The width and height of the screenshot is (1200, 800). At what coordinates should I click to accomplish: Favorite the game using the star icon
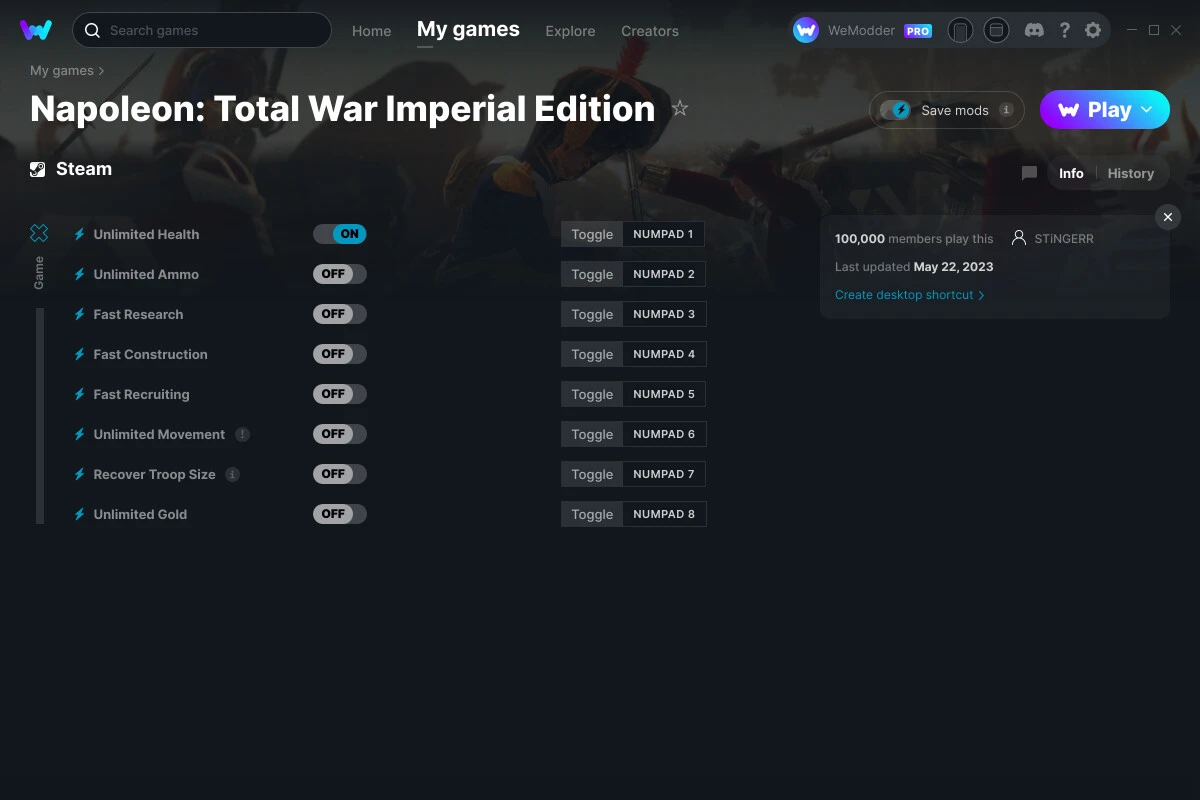[x=680, y=107]
